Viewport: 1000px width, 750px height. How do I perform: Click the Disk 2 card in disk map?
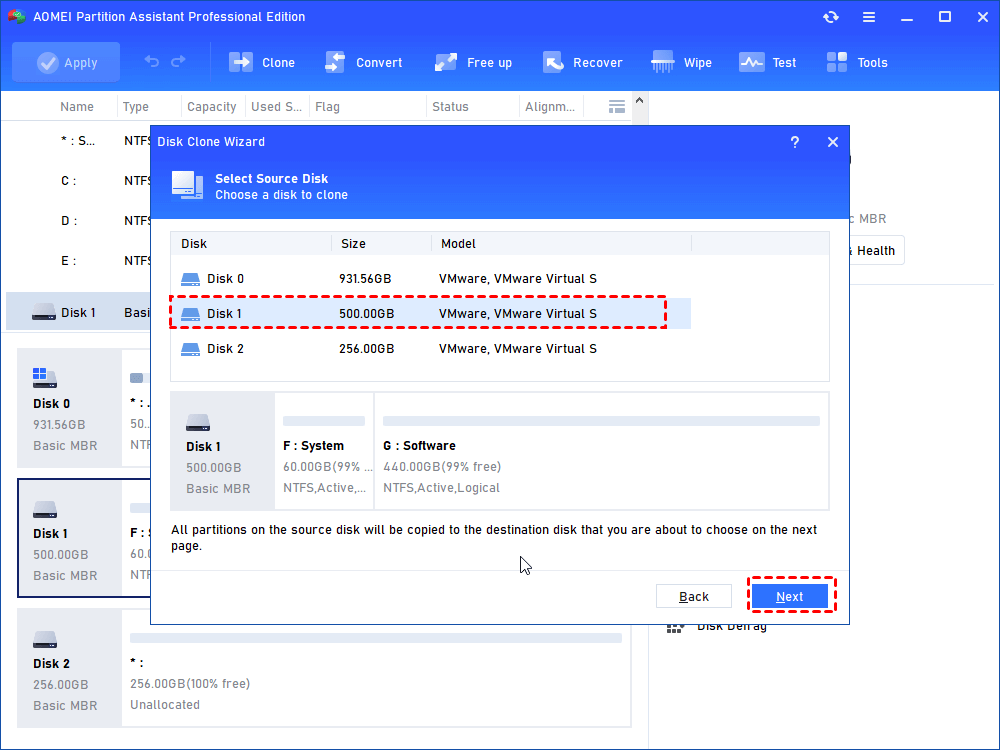pos(70,668)
